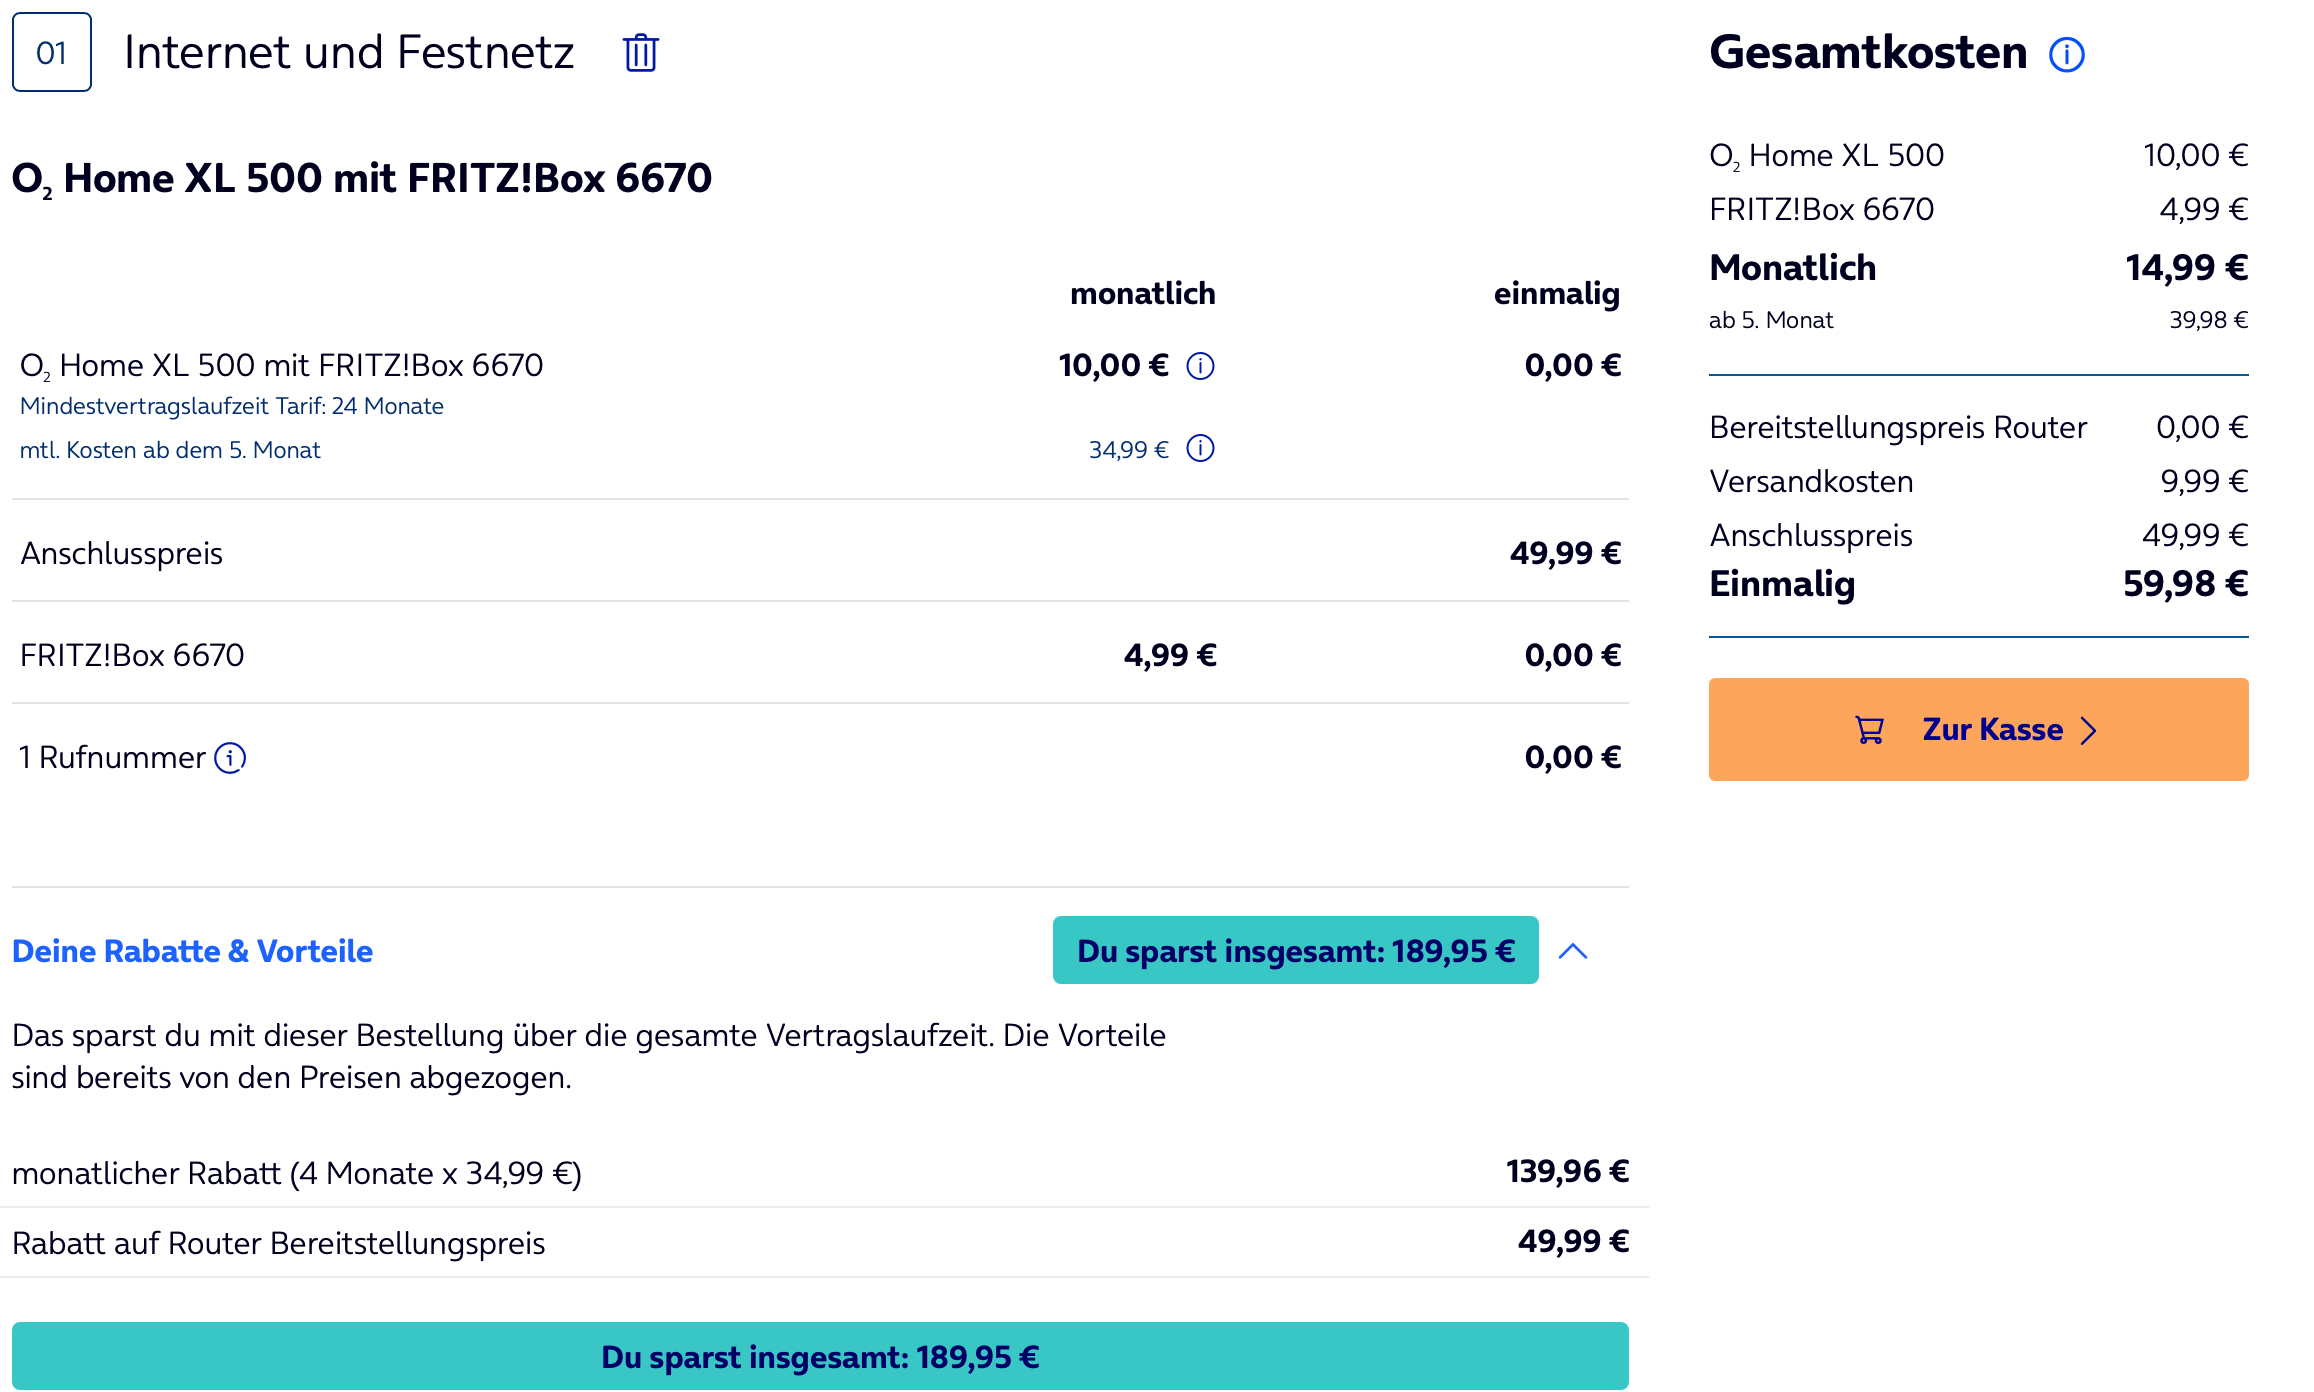Image resolution: width=2314 pixels, height=1392 pixels.
Task: Click Mindestvertragslaufzeit Tarif: 24 Monate text
Action: tap(232, 406)
